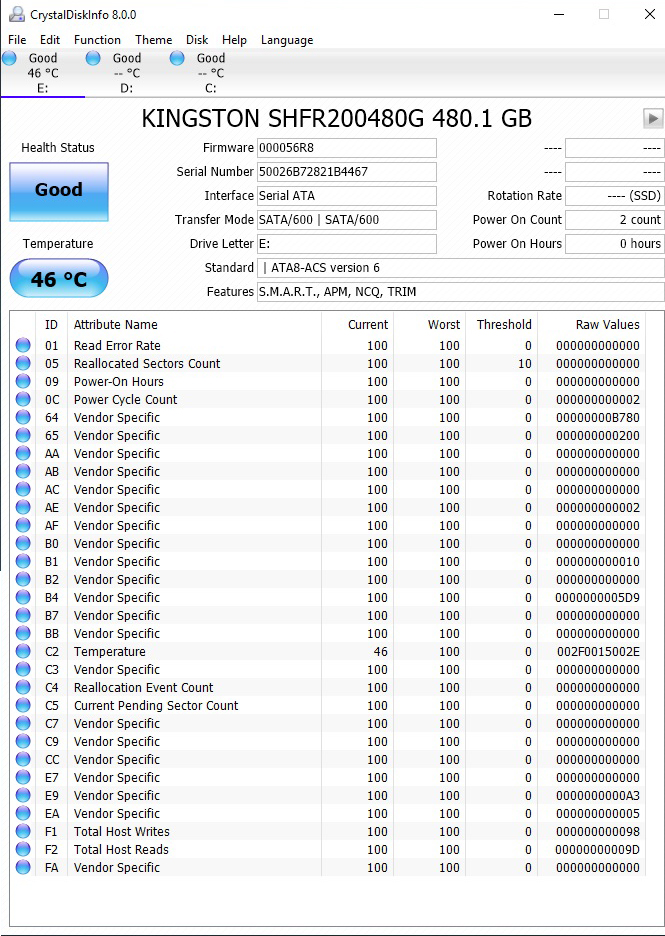Screen dimensions: 665x936
Task: Click the Interface value field
Action: (347, 196)
